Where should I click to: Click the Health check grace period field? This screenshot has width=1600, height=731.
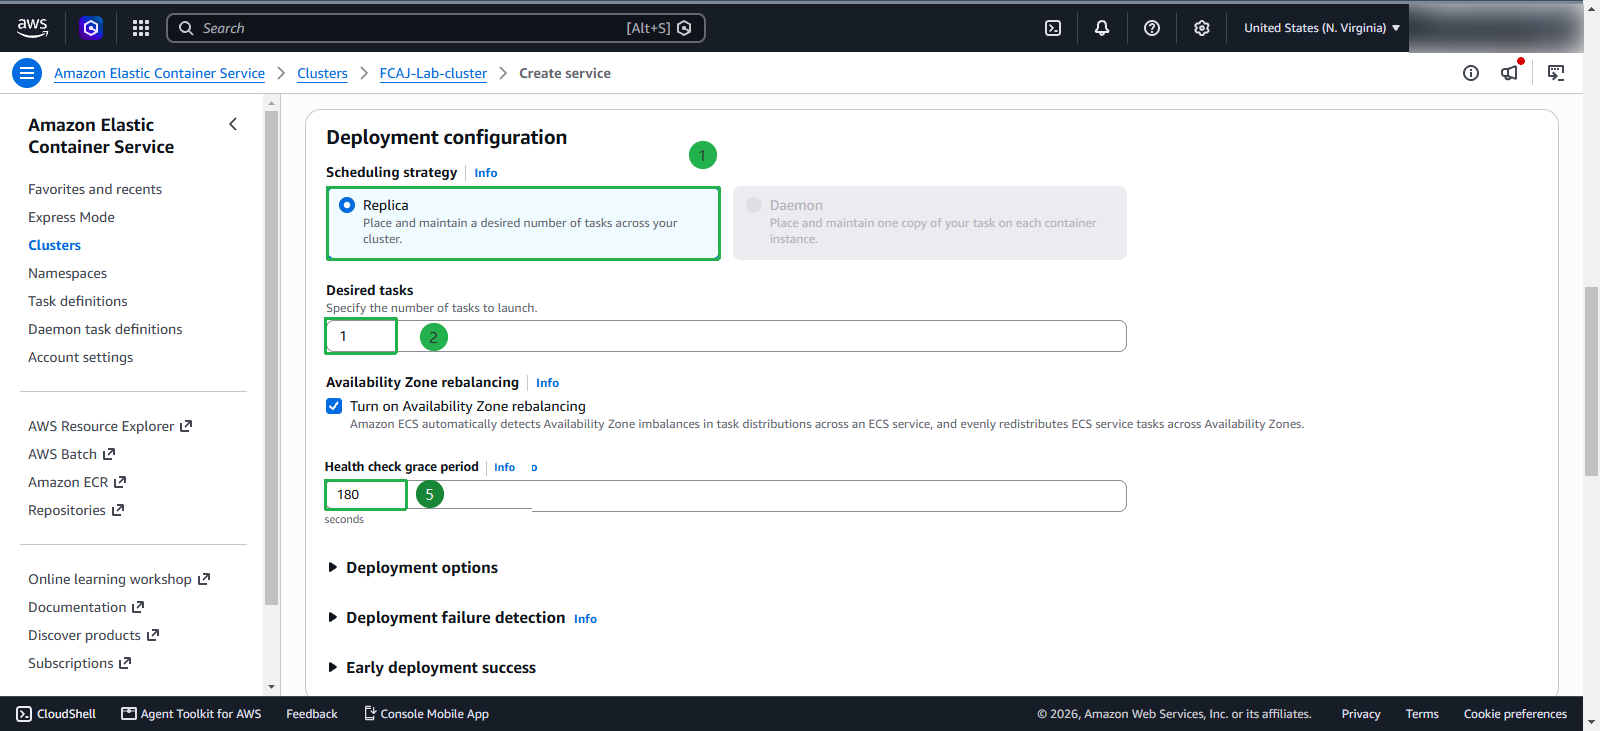[726, 495]
